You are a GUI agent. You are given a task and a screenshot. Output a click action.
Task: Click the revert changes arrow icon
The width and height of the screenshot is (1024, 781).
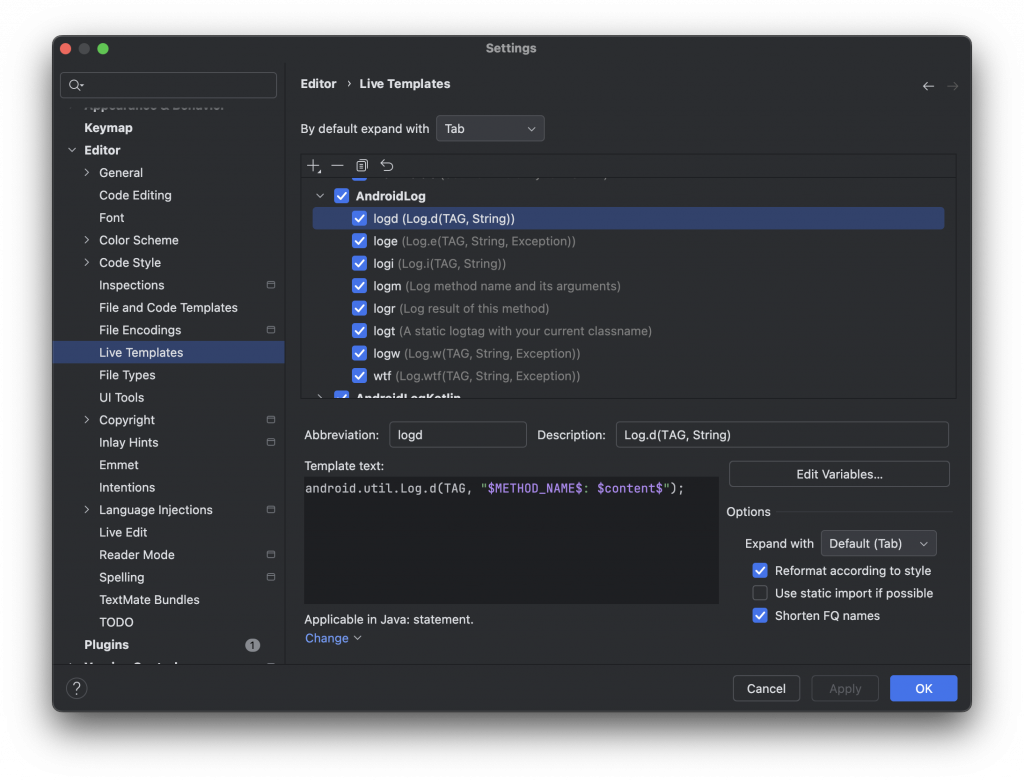click(x=387, y=166)
